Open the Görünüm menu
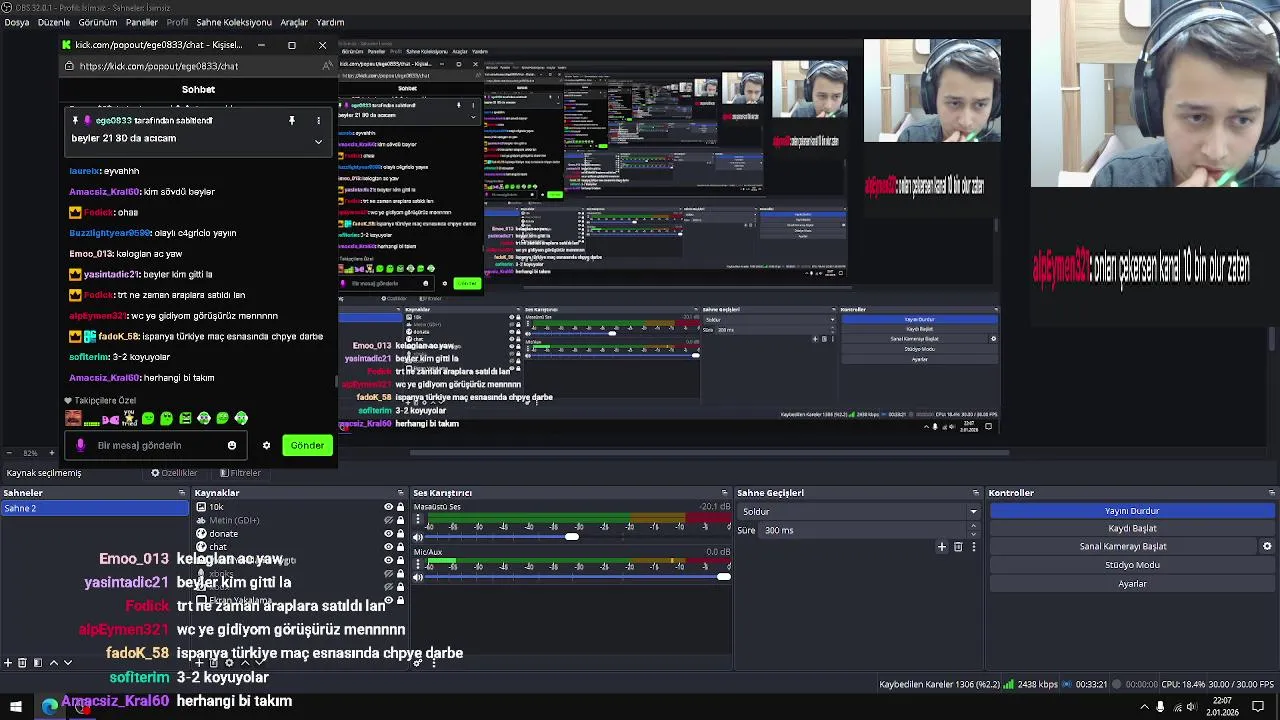Image resolution: width=1280 pixels, height=720 pixels. 98,22
